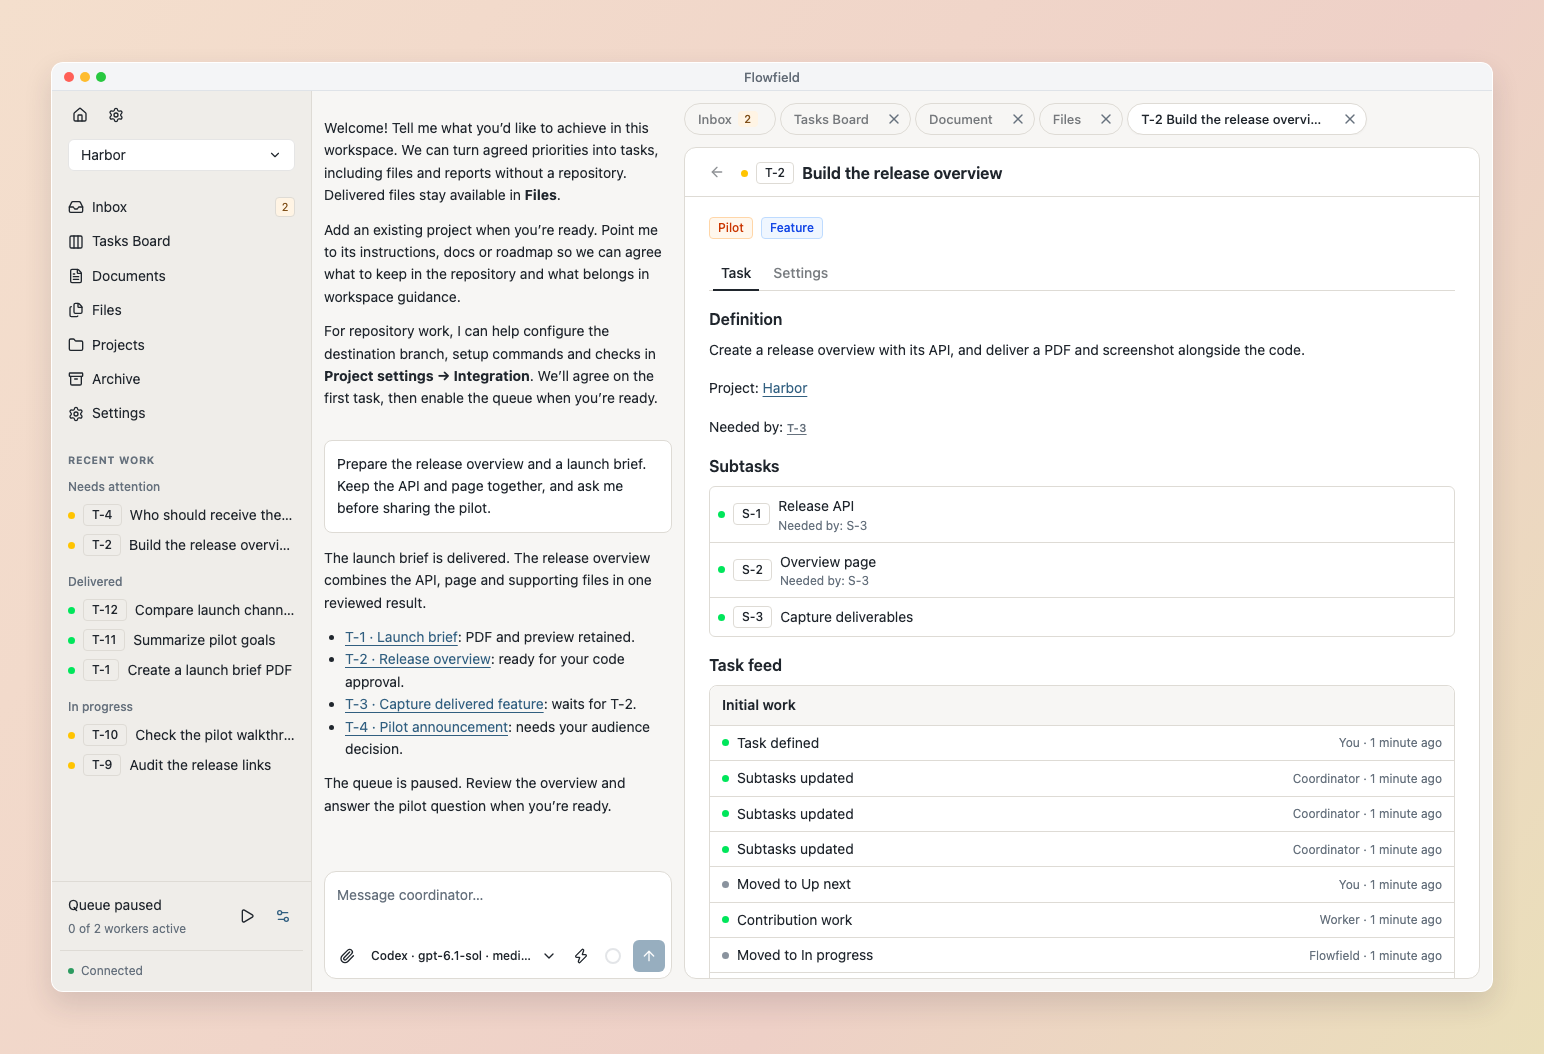
Task: Follow the T-3 needed-by link
Action: pos(796,428)
